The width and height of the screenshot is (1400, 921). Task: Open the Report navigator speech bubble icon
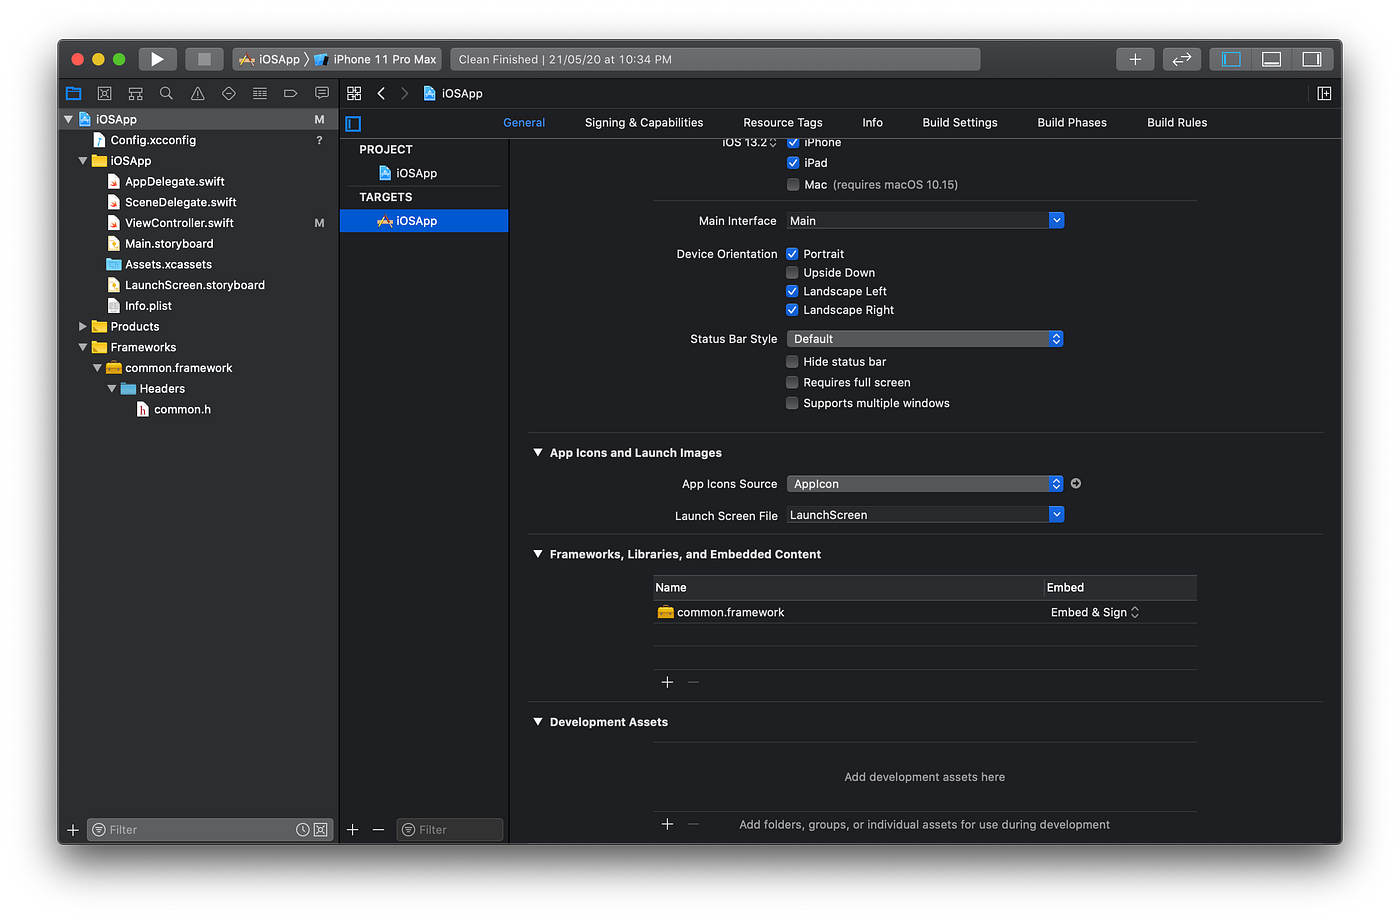click(321, 92)
